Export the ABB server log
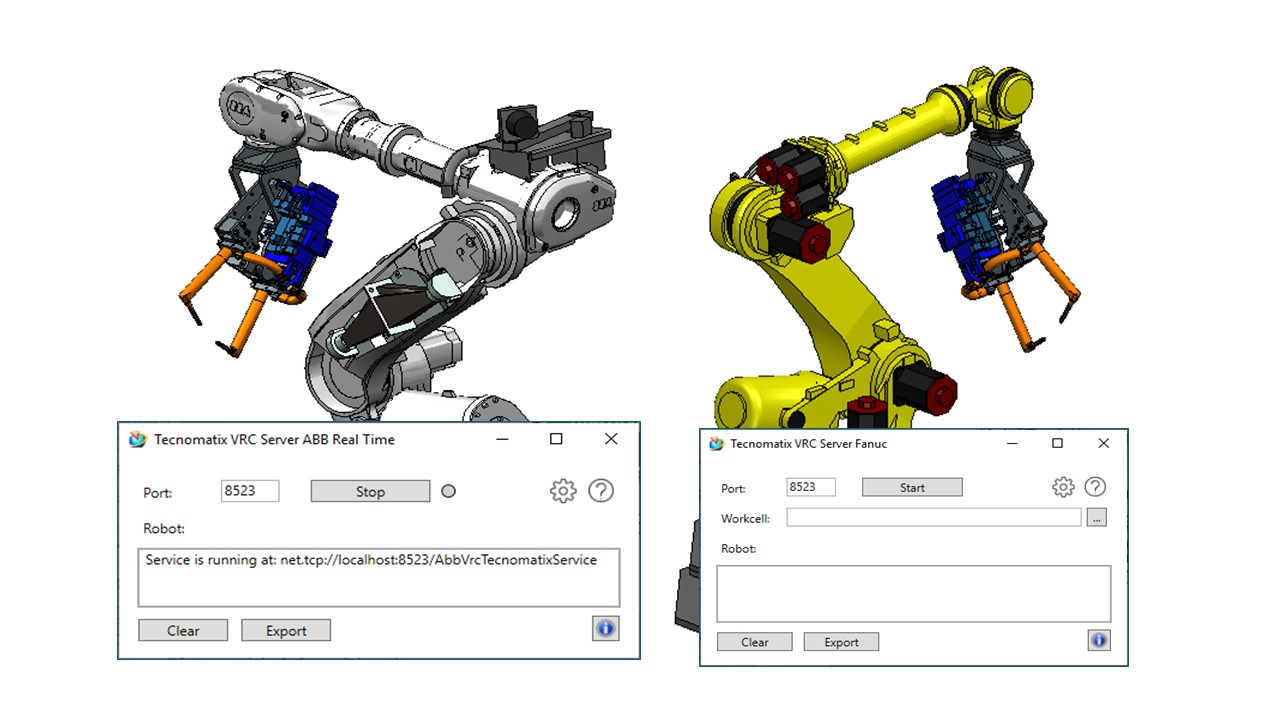Viewport: 1280px width, 720px height. (286, 631)
